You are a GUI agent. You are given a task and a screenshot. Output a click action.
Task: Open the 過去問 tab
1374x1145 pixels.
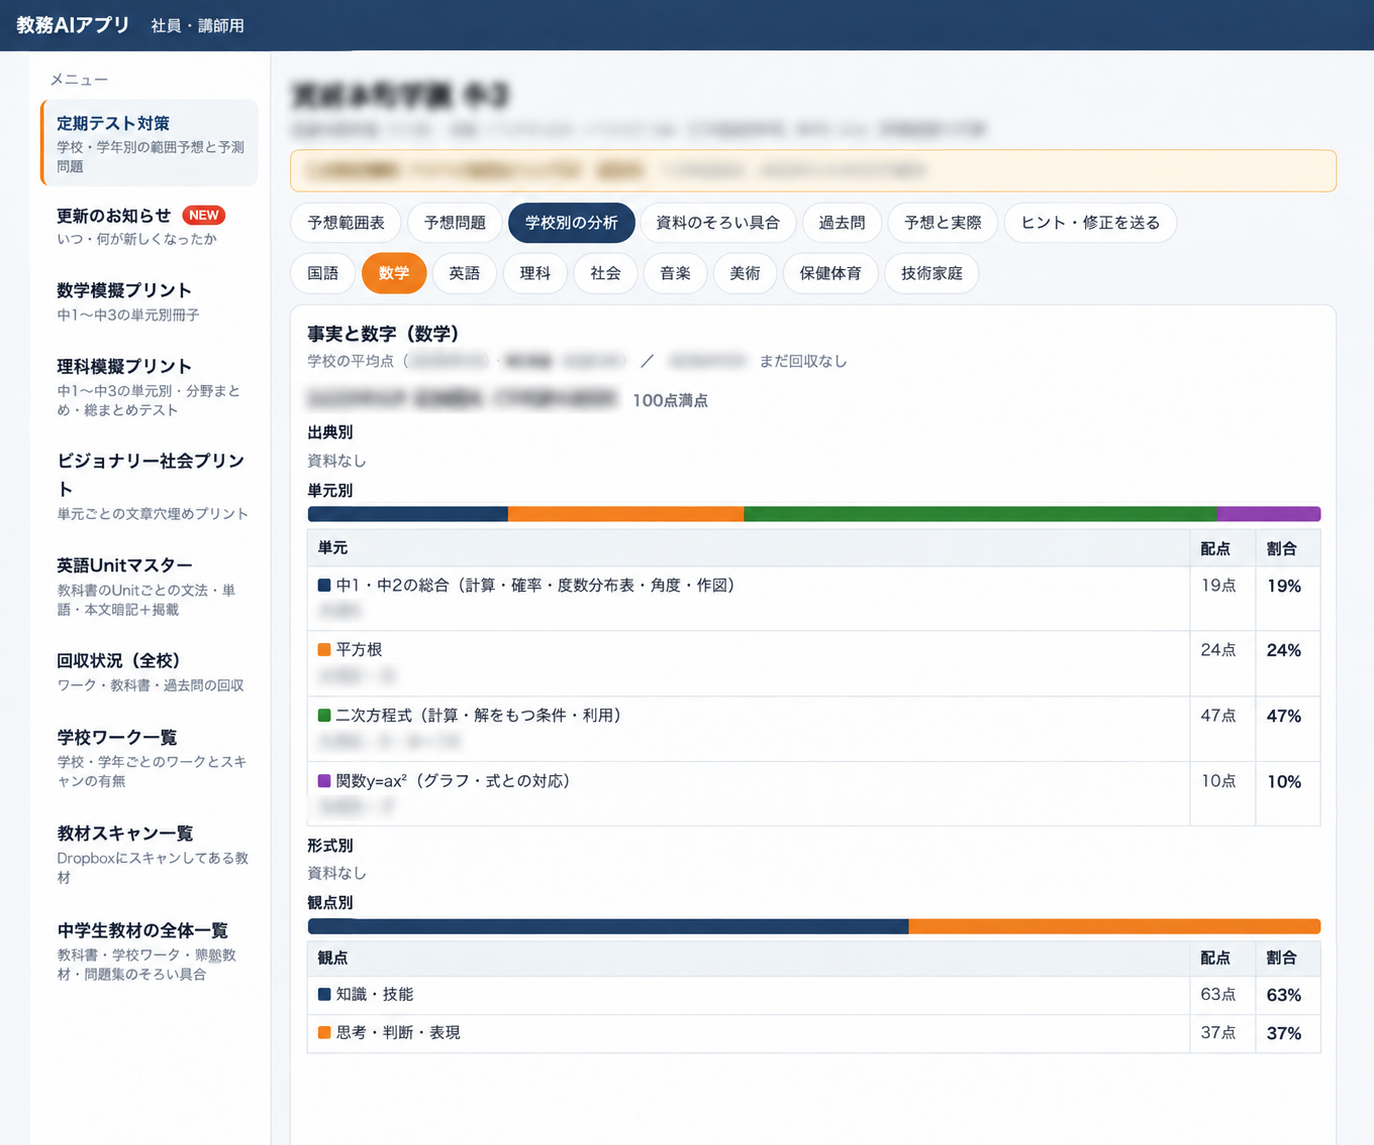[842, 222]
